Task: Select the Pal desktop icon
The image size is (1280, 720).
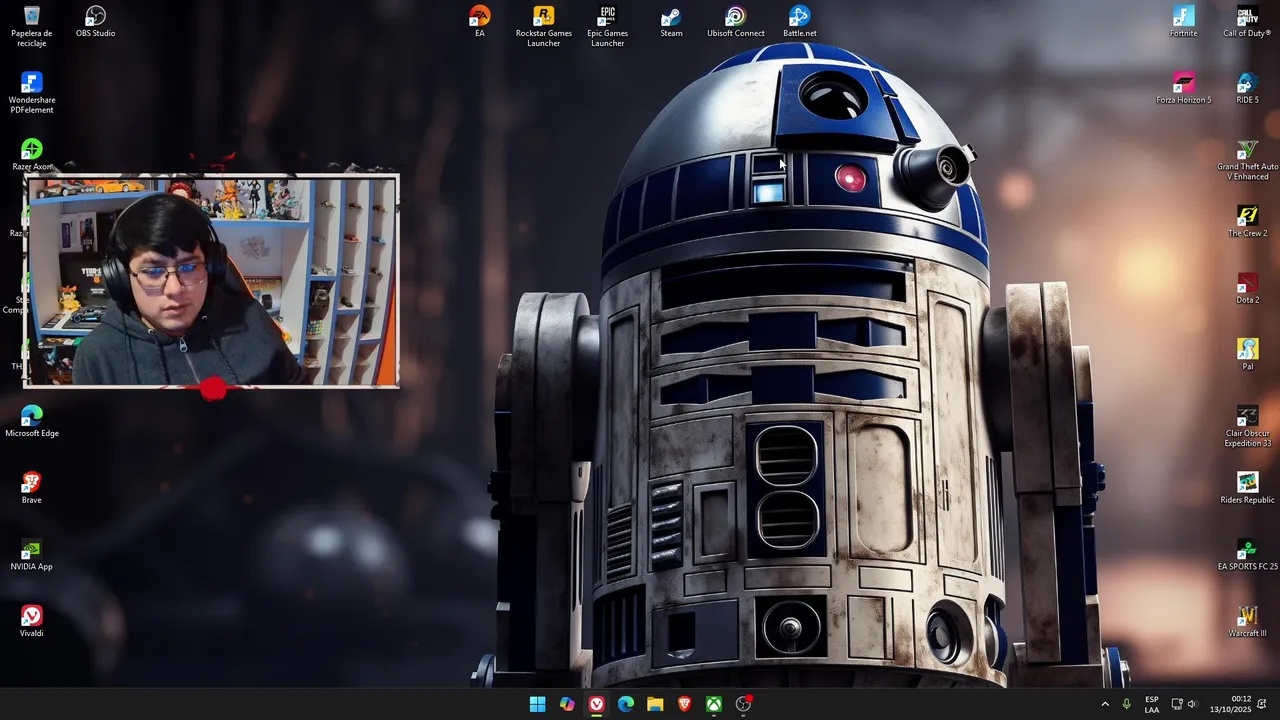Action: pyautogui.click(x=1248, y=355)
